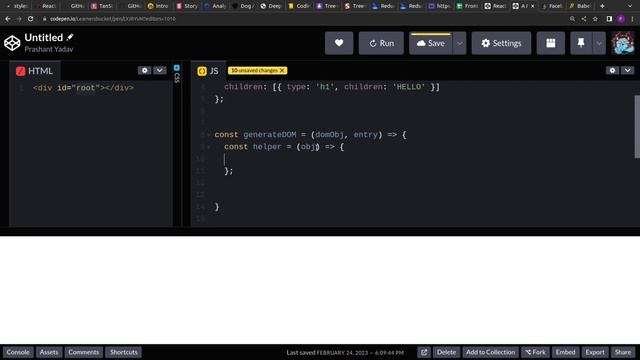
Task: Open Save options dropdown arrow
Action: [460, 43]
